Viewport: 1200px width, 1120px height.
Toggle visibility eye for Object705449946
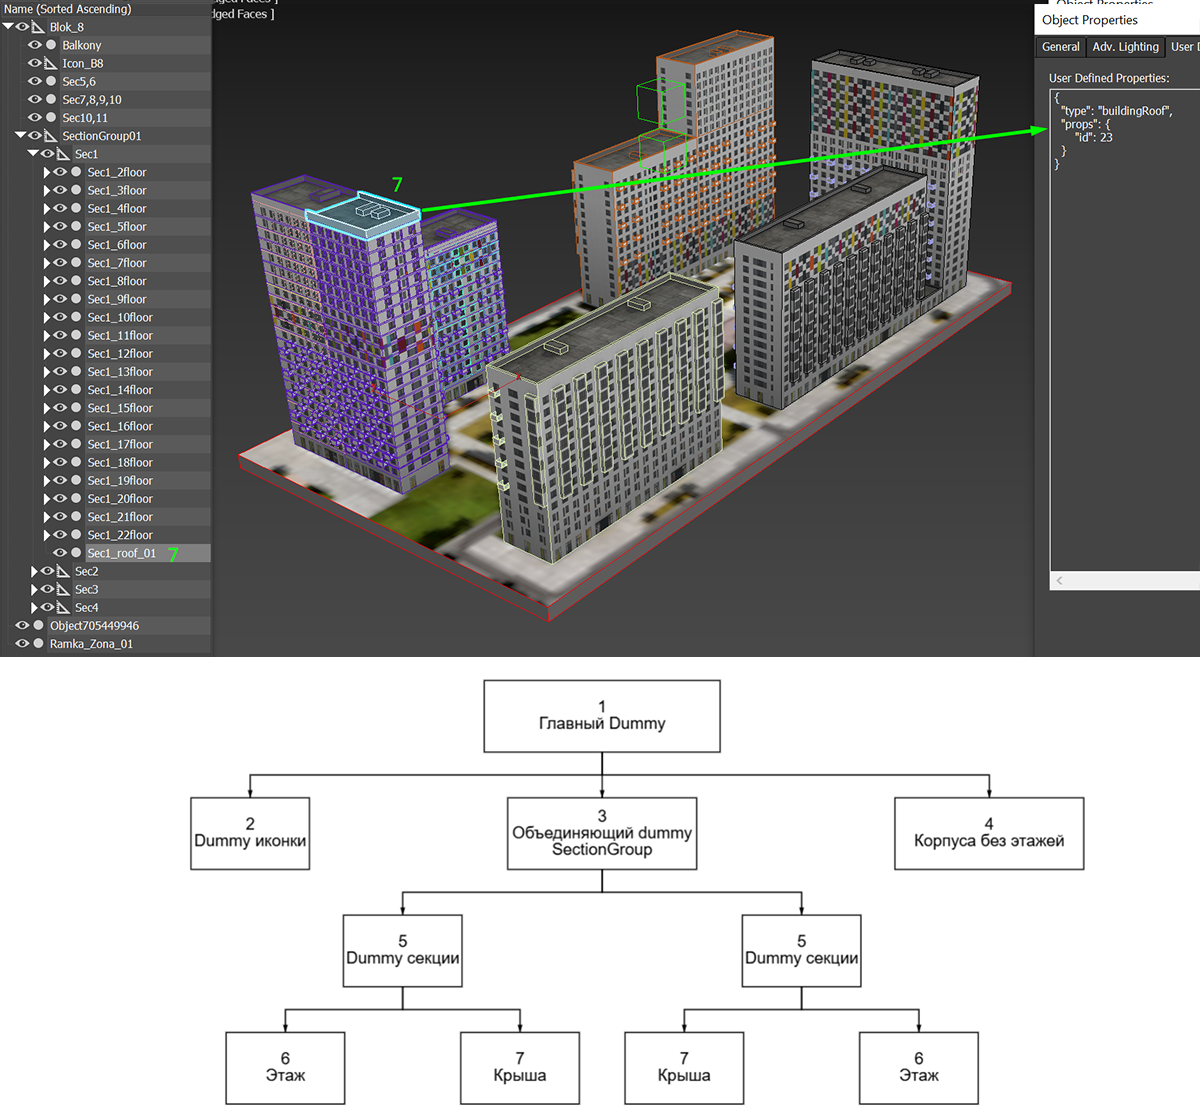pos(22,625)
